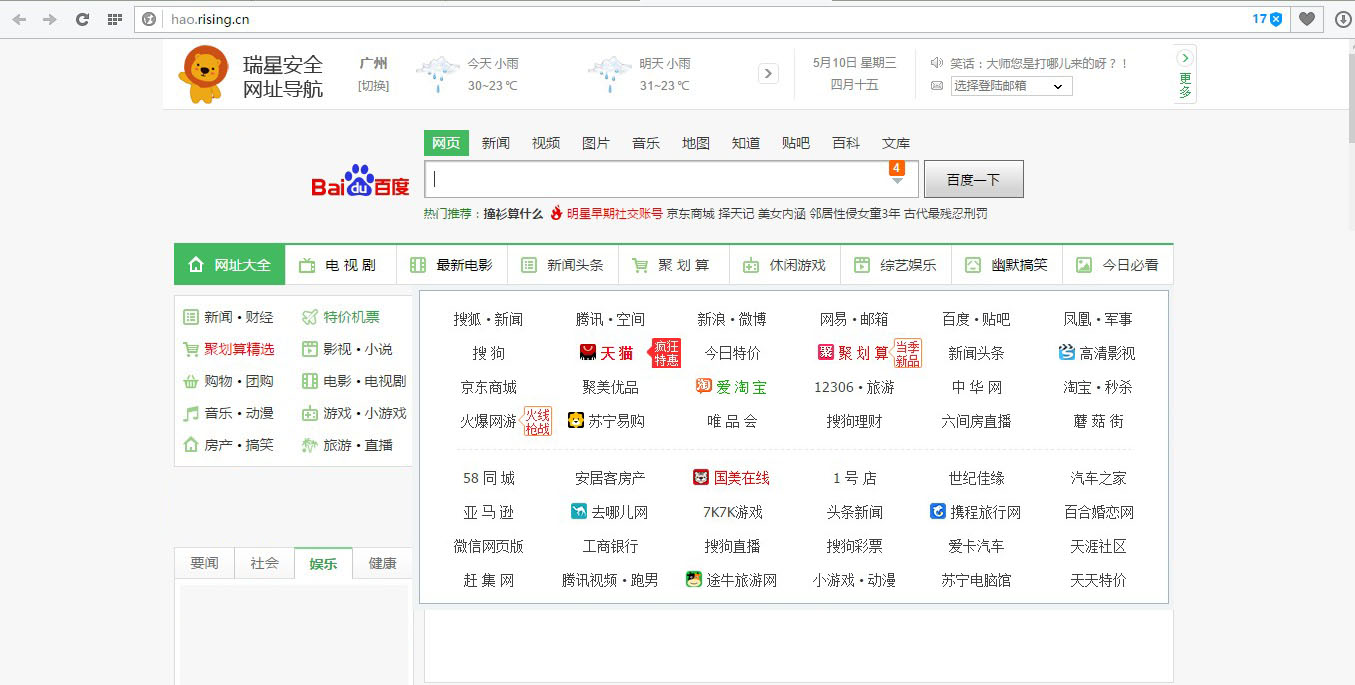Click the site info icon in address bar
This screenshot has width=1355, height=685.
(149, 19)
